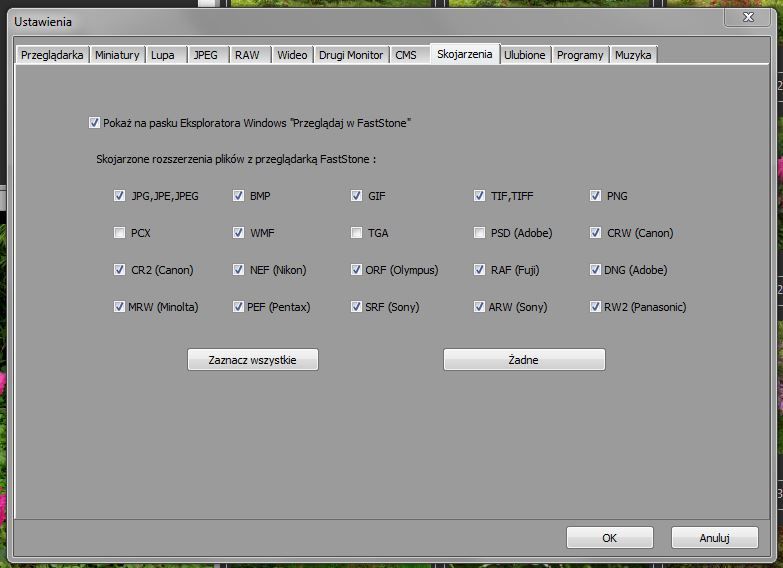Switch to the Przeglądarka tab
The image size is (783, 568).
click(53, 55)
